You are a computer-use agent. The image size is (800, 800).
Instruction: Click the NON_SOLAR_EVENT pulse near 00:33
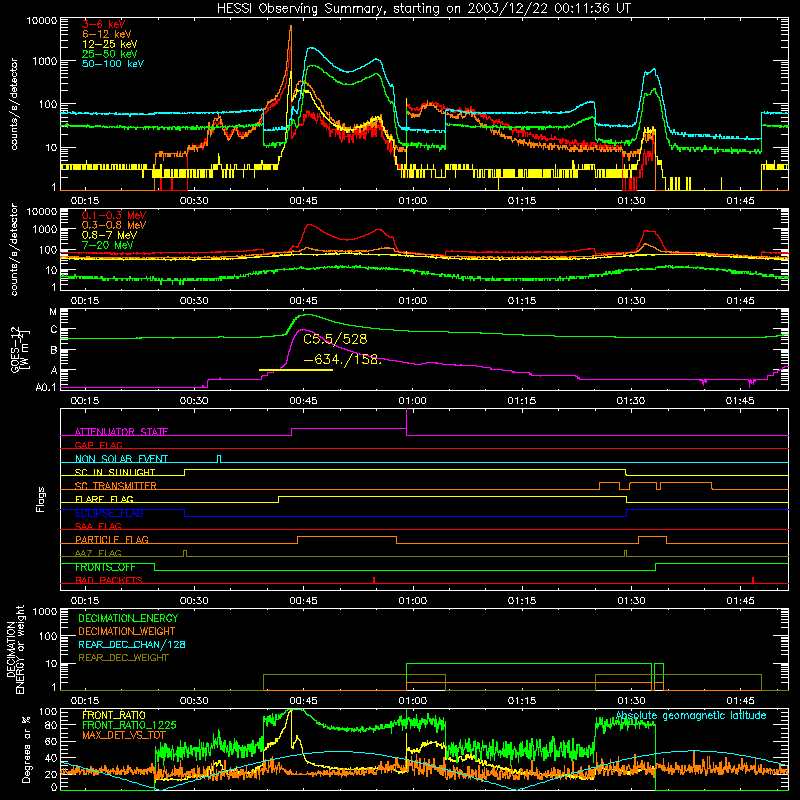[219, 458]
